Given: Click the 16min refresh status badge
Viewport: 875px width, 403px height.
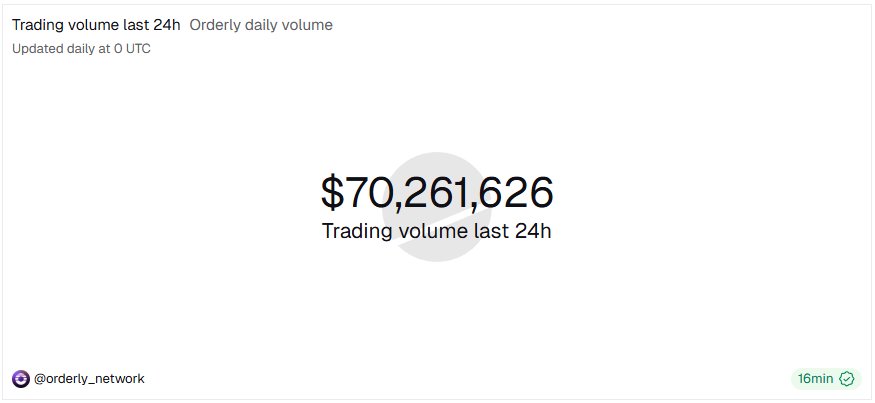Looking at the screenshot, I should 825,379.
